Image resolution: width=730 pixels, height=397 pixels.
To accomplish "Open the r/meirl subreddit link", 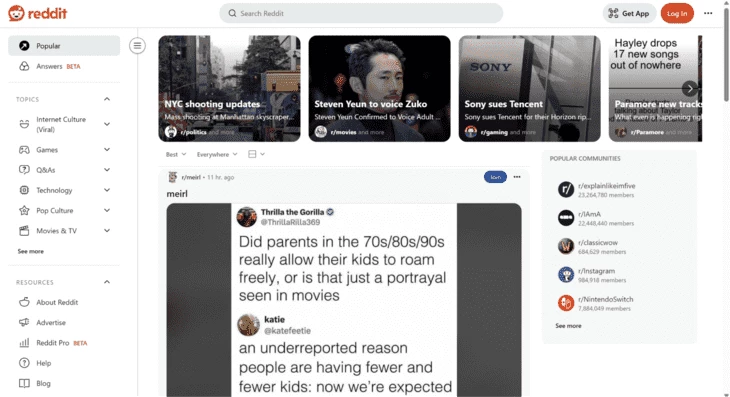I will 191,177.
